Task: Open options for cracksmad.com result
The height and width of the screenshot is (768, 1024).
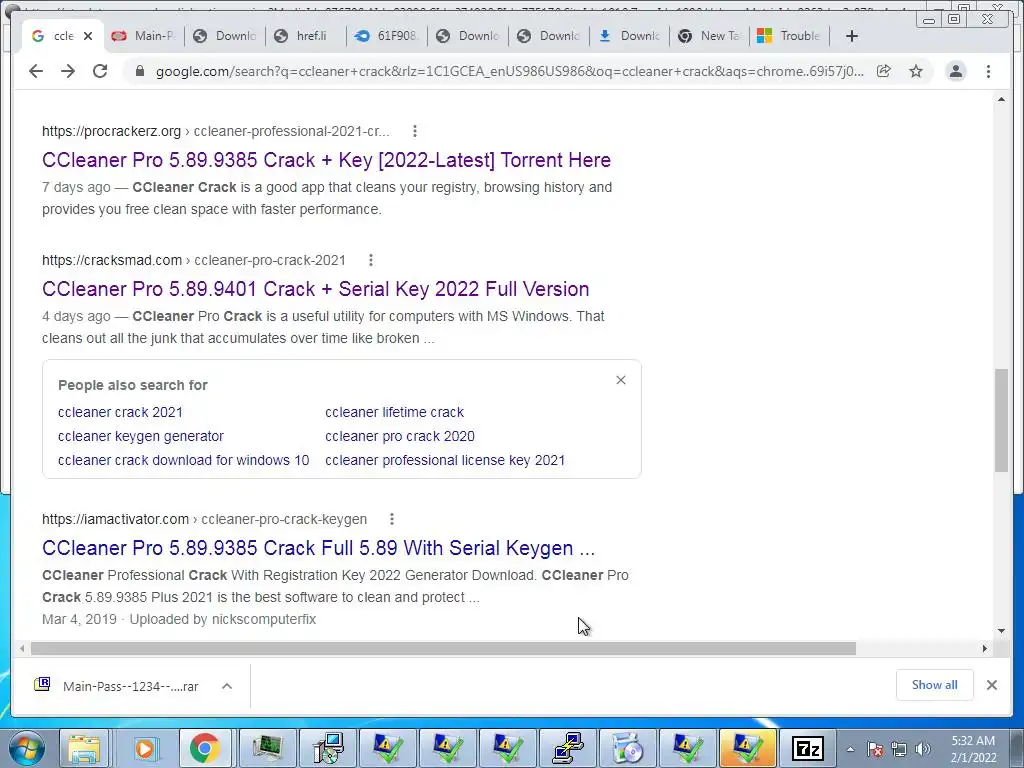Action: click(x=371, y=260)
